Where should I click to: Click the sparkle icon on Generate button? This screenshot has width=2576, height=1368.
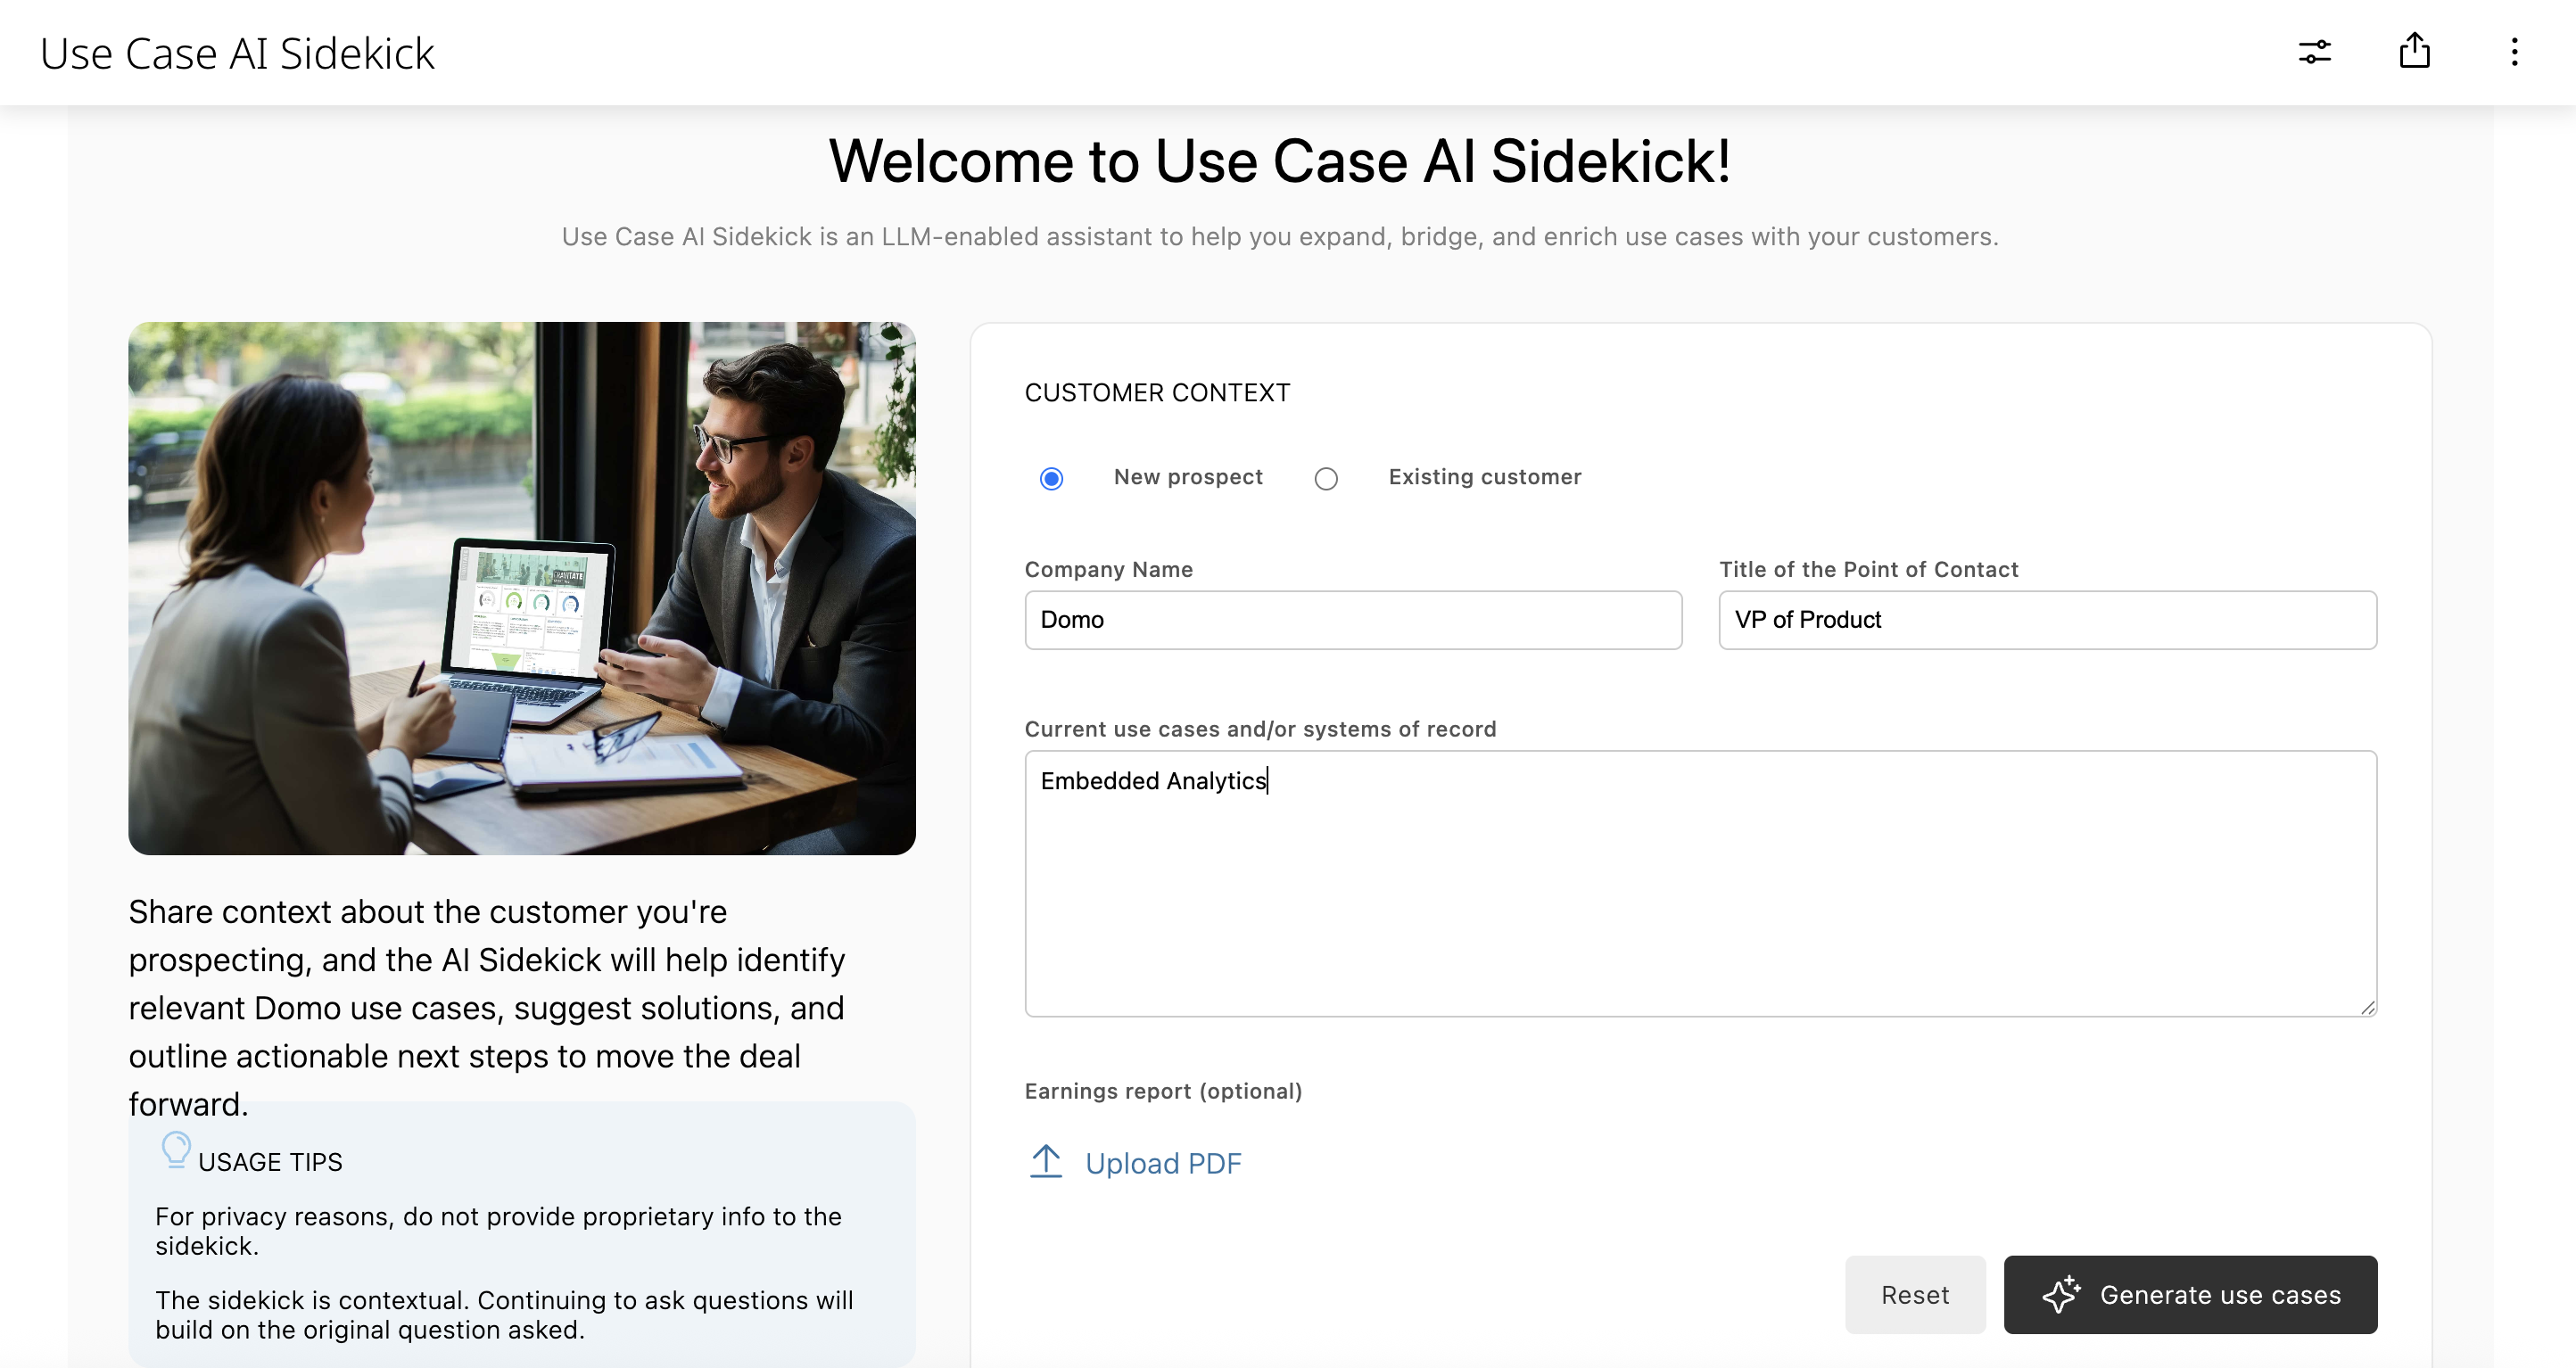pos(2061,1294)
